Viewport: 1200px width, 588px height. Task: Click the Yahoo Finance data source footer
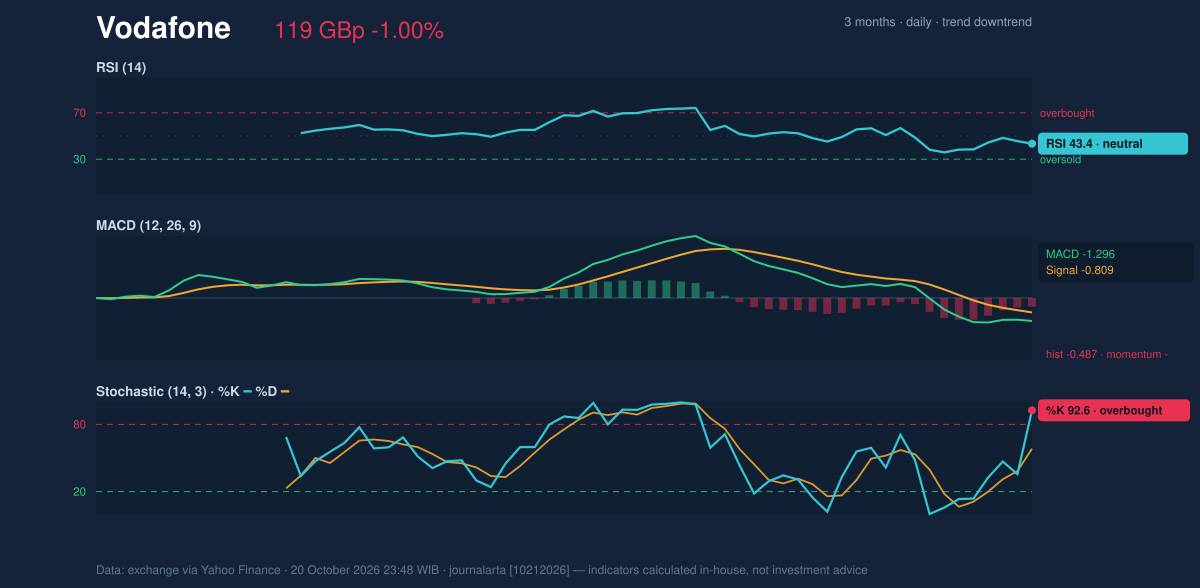tap(482, 570)
